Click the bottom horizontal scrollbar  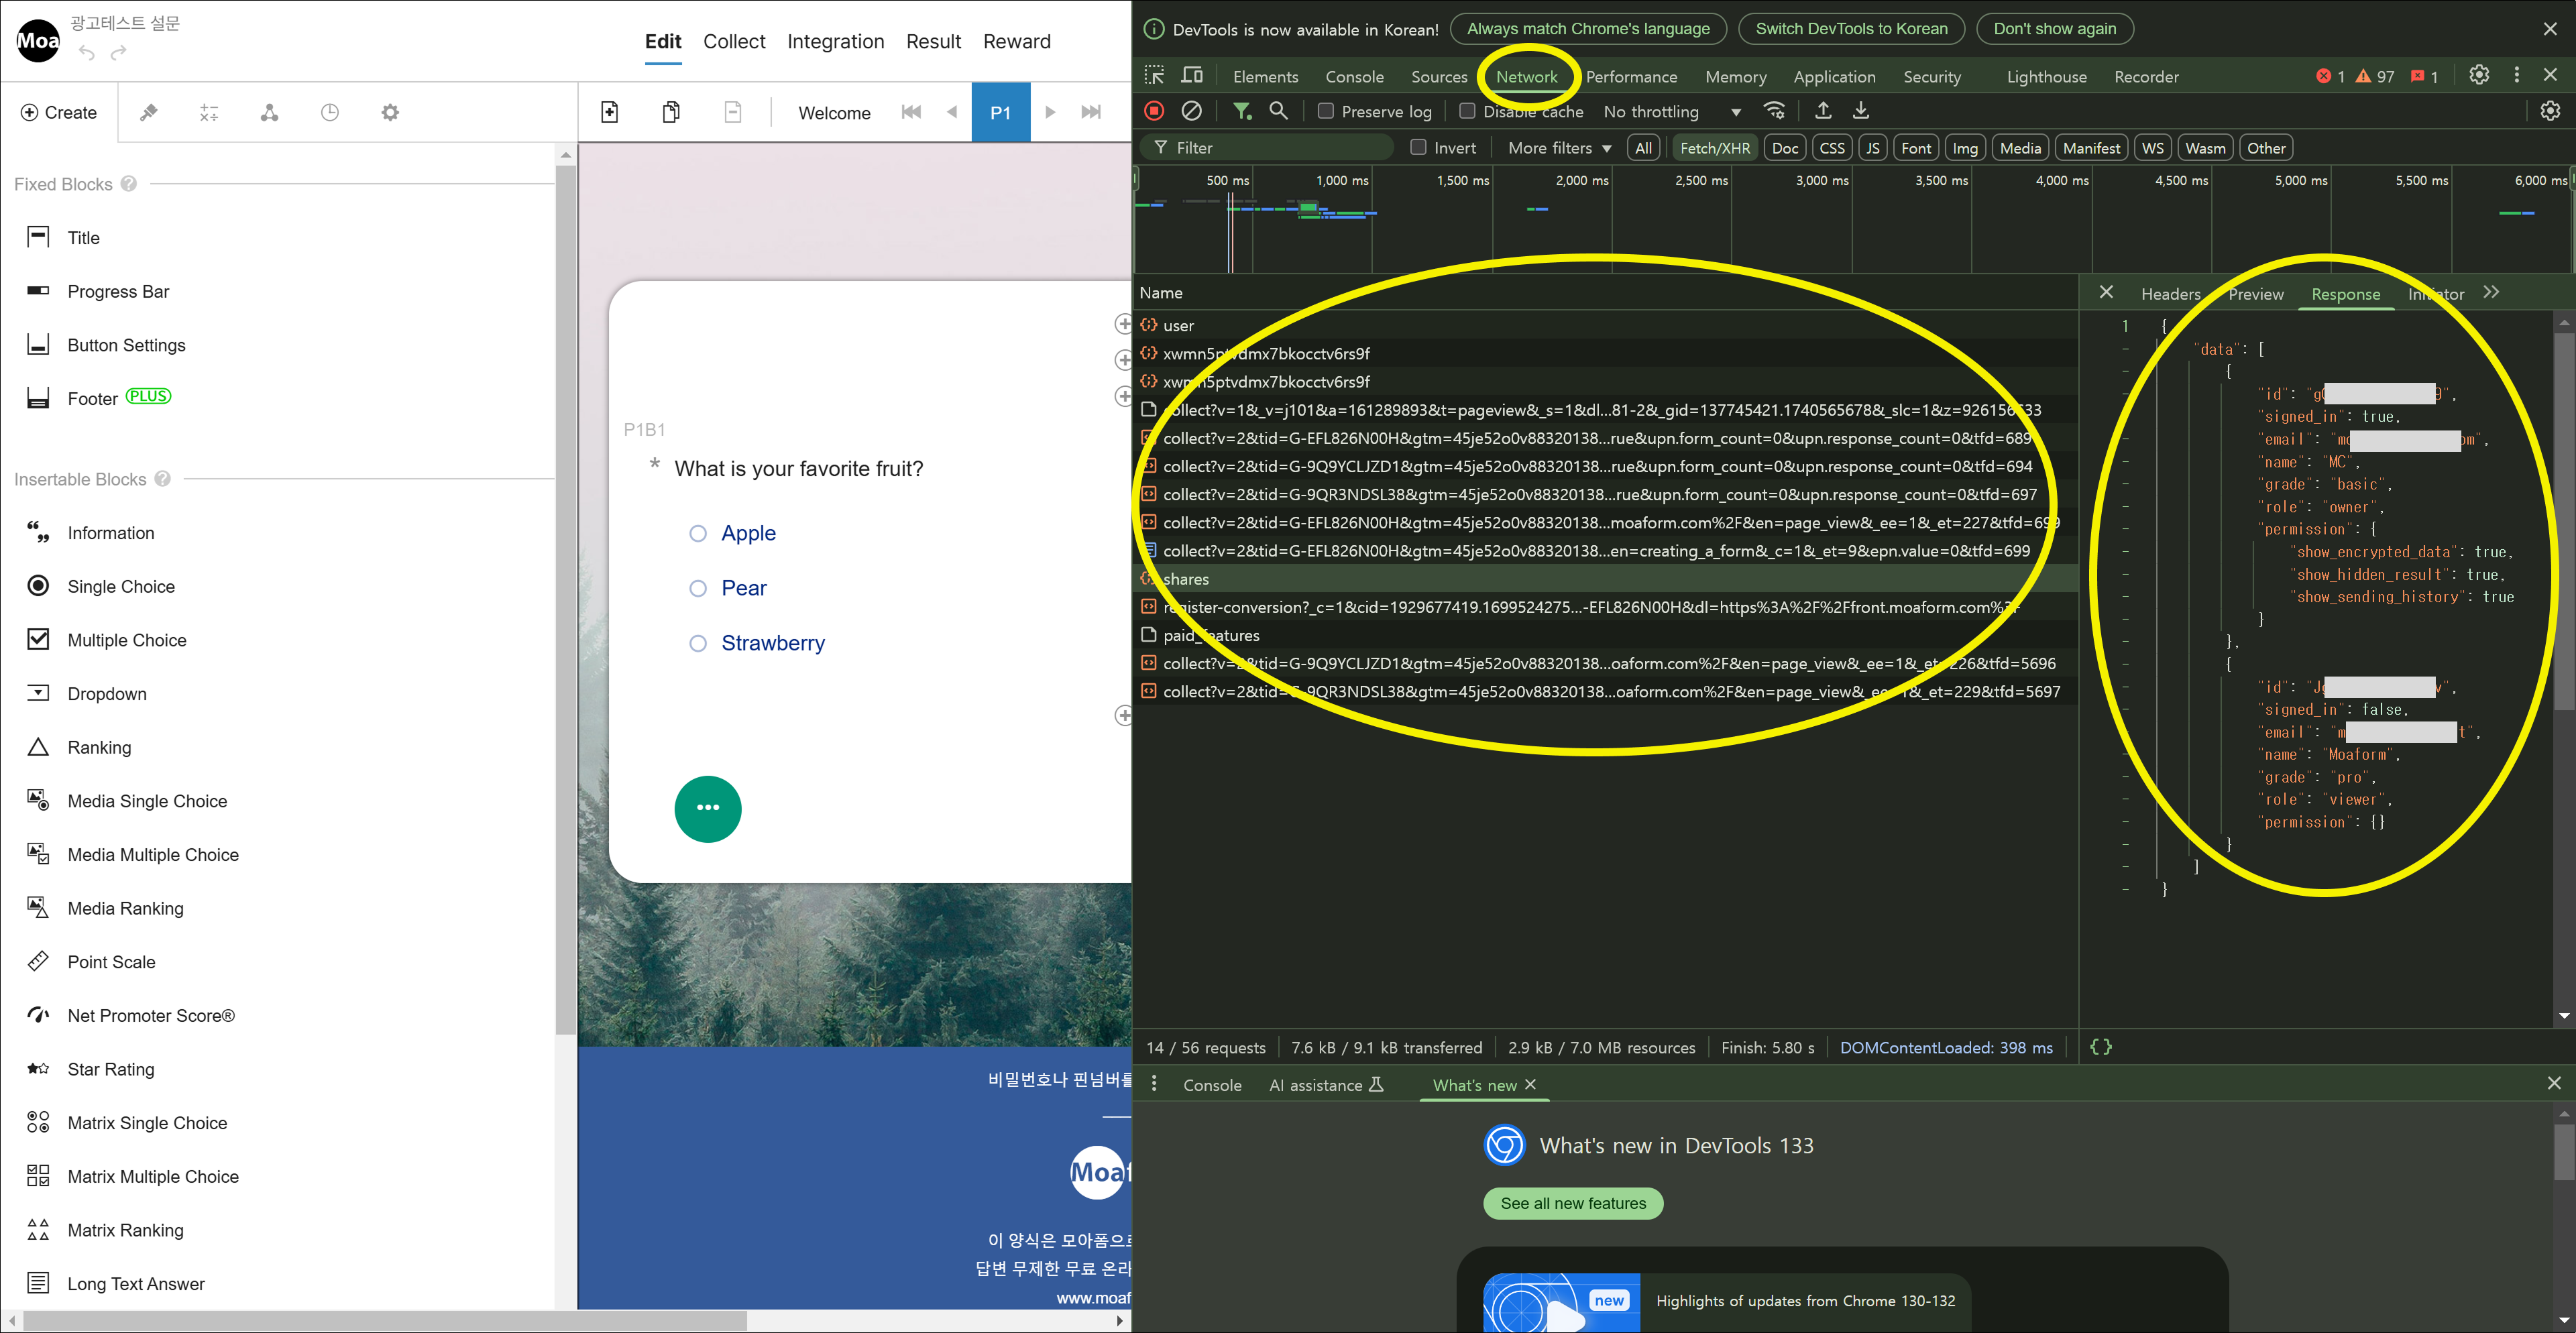[x=385, y=1320]
